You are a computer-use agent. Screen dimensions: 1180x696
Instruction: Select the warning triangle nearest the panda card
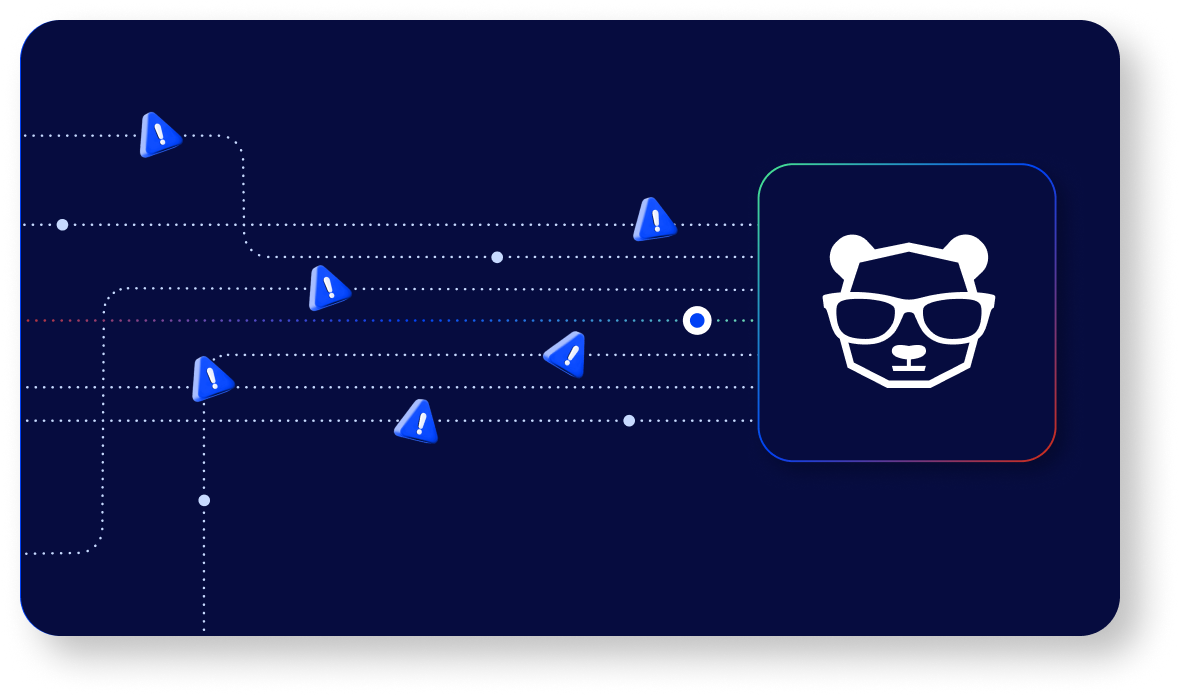pos(654,220)
